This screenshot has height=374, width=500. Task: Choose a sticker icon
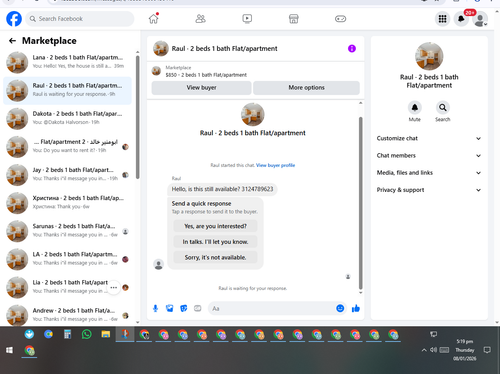[184, 308]
